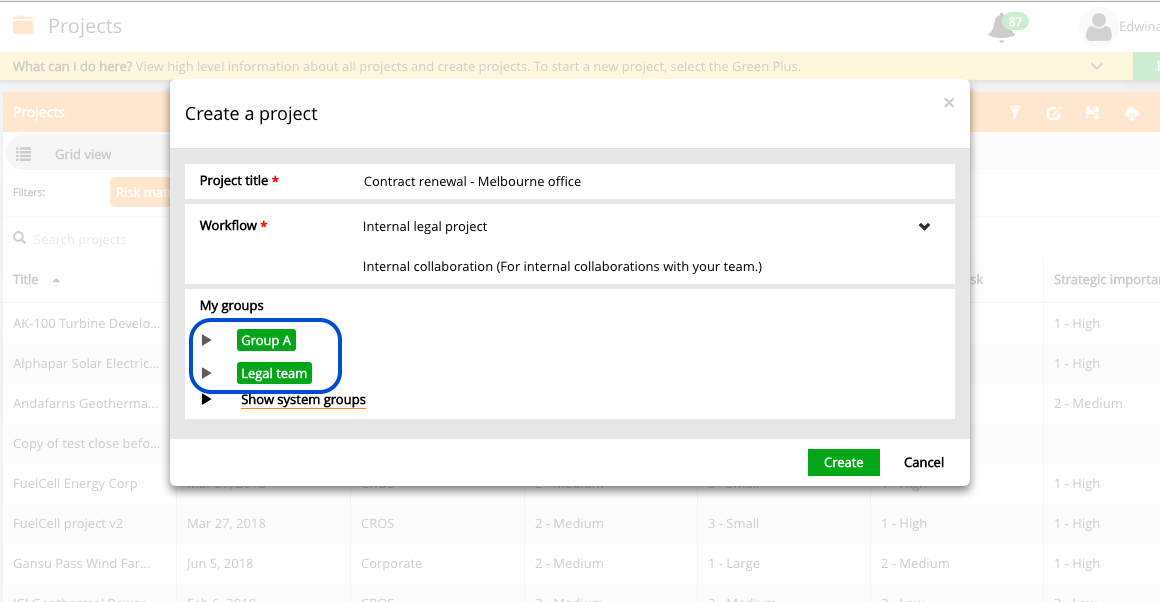Click the Corporate cell in Gansu row
Image resolution: width=1160 pixels, height=602 pixels.
[x=391, y=563]
